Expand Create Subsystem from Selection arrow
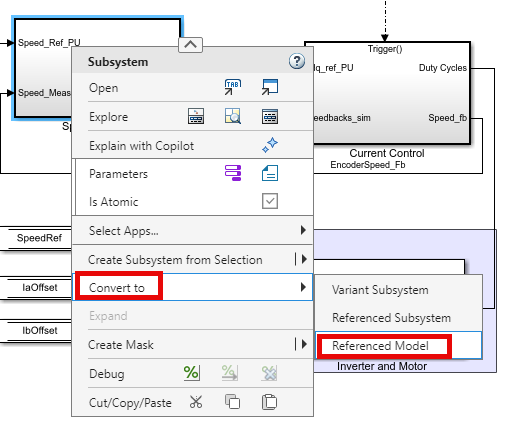 tap(304, 259)
